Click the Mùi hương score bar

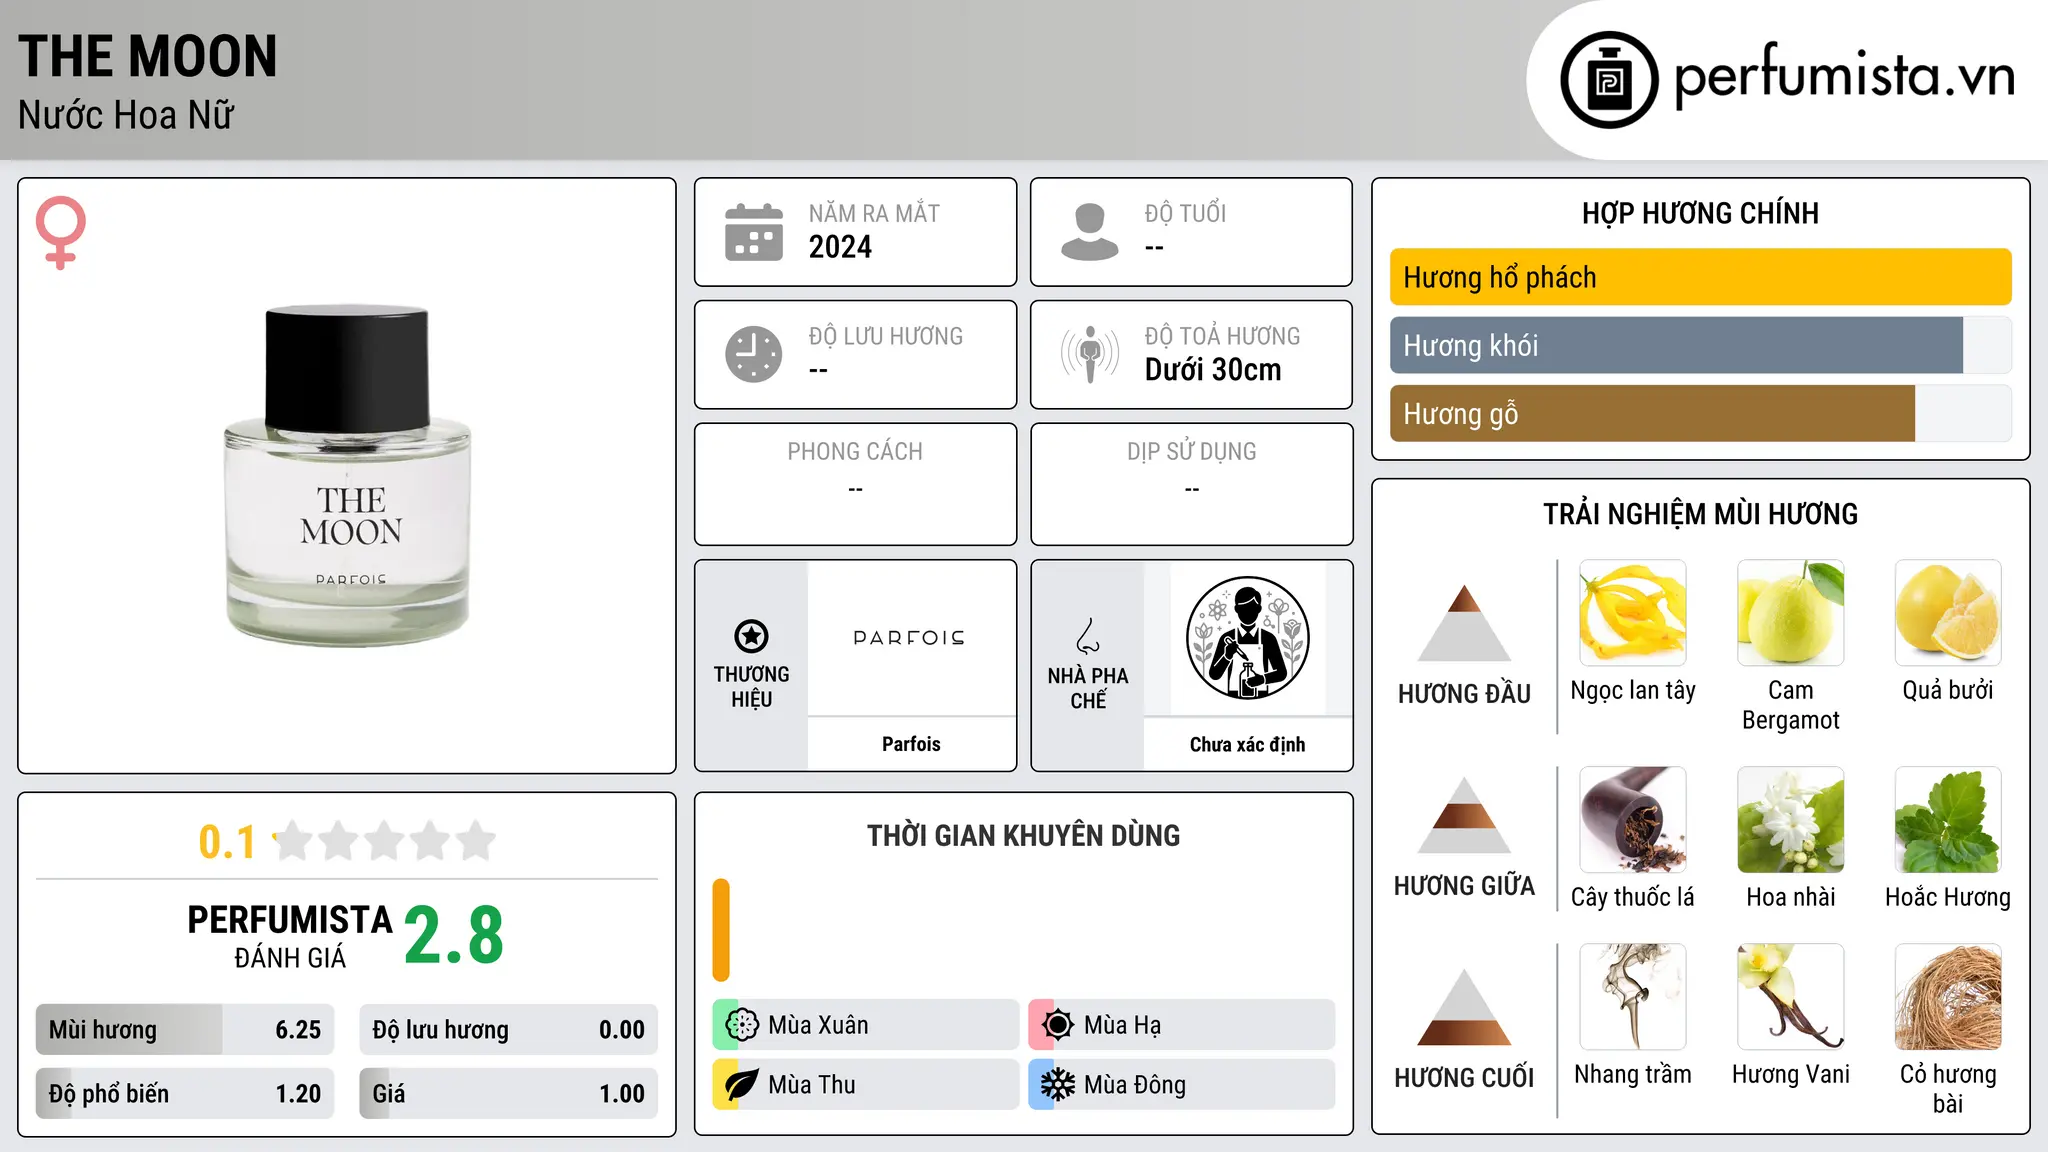click(x=185, y=1030)
